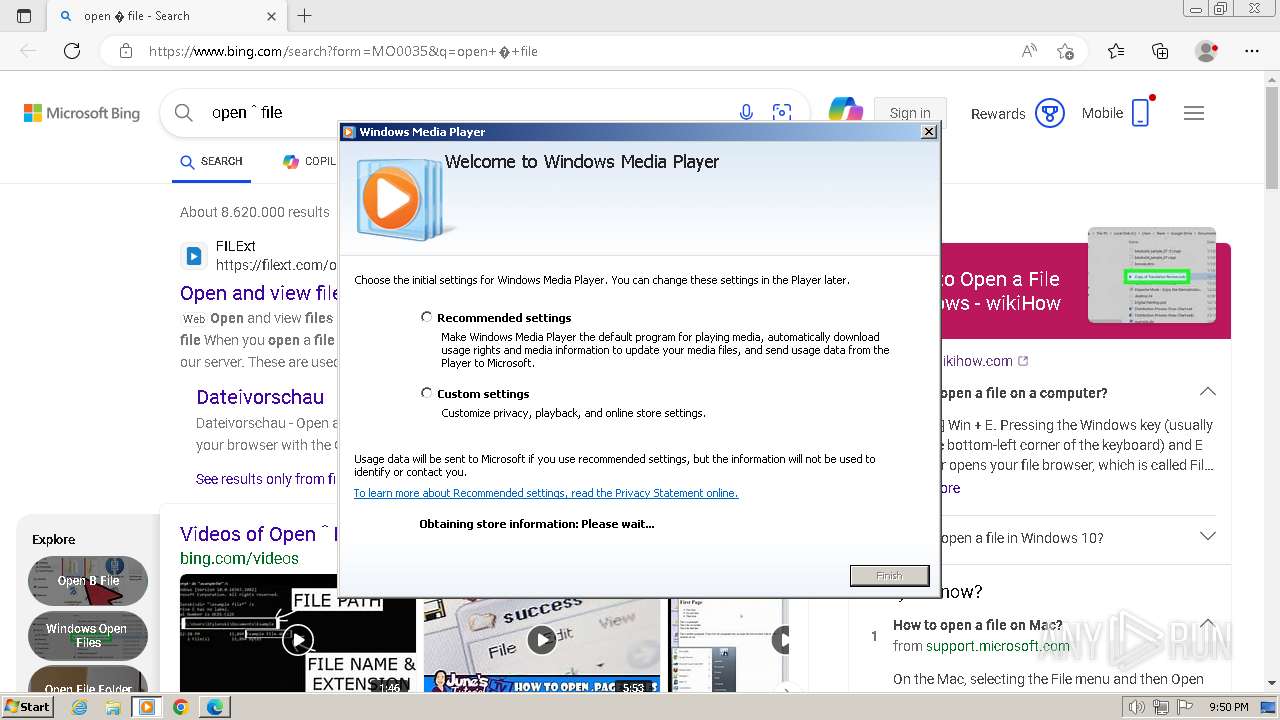The image size is (1280, 720).
Task: Collapse "open a file on a computer?" answer
Action: tap(1208, 392)
